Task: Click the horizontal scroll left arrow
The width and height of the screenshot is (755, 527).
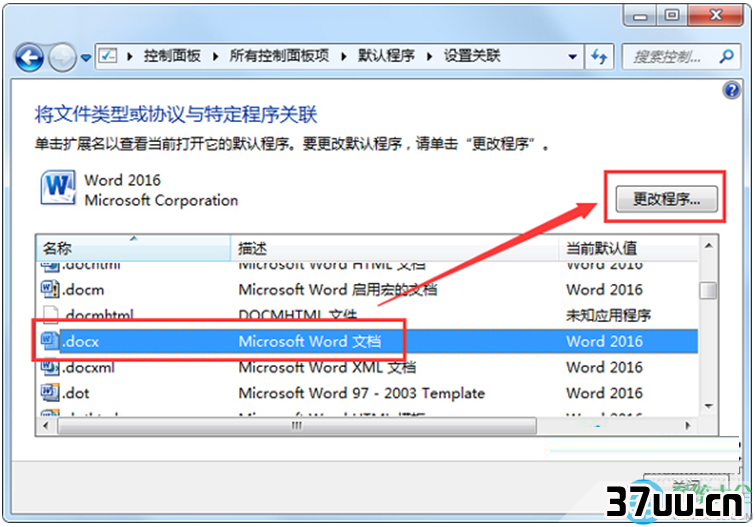Action: click(46, 425)
